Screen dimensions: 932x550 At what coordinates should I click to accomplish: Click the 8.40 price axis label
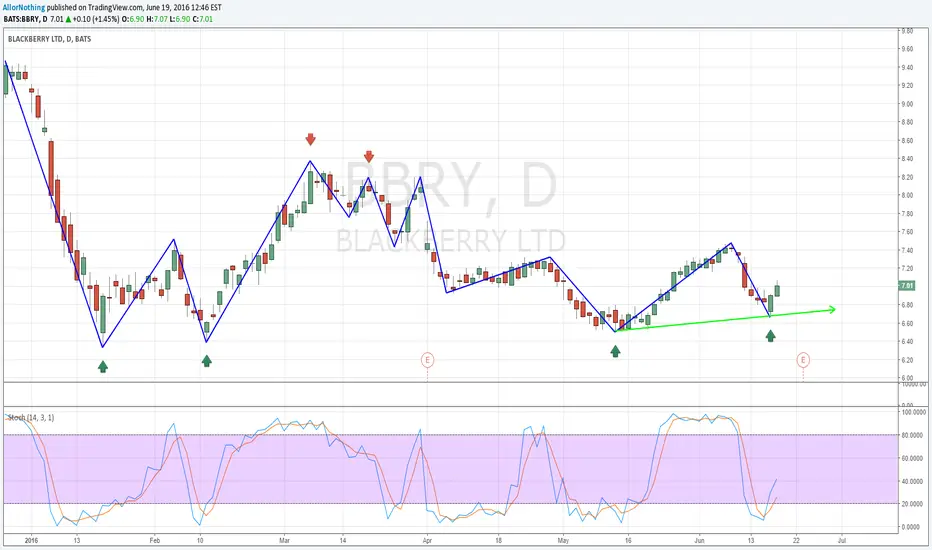pos(907,159)
